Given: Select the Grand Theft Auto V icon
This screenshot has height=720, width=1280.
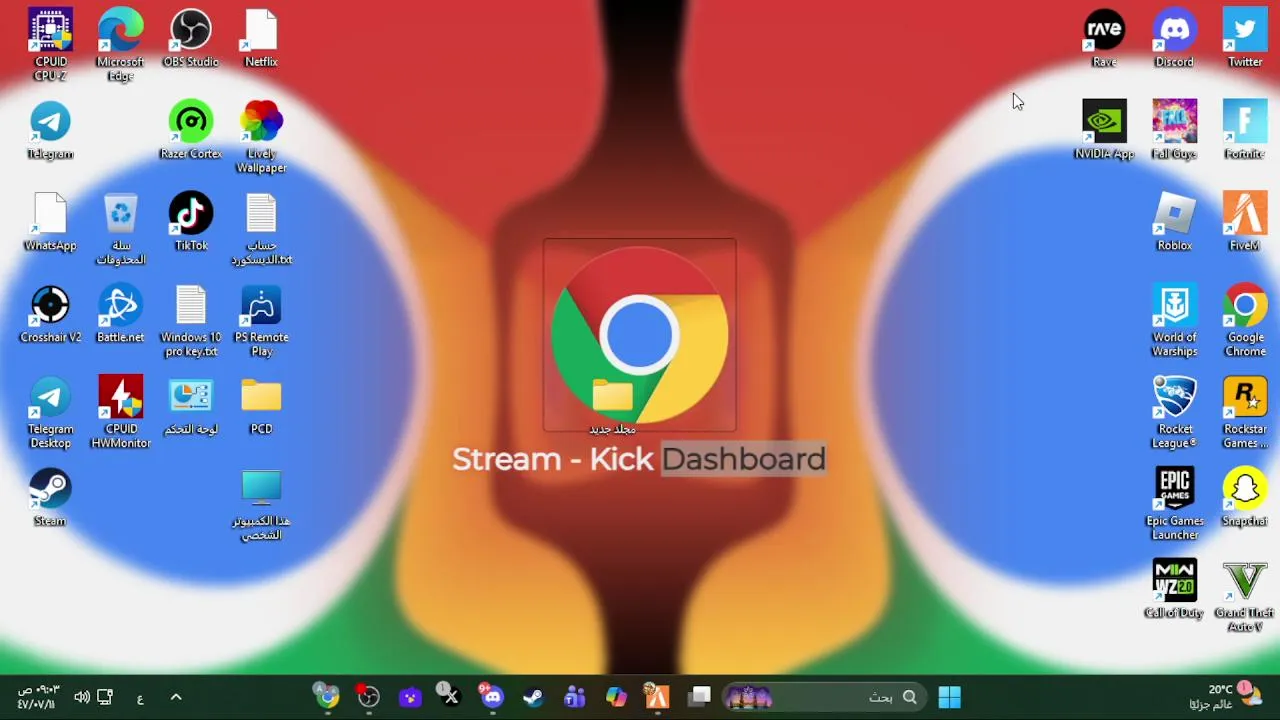Looking at the screenshot, I should 1245,596.
